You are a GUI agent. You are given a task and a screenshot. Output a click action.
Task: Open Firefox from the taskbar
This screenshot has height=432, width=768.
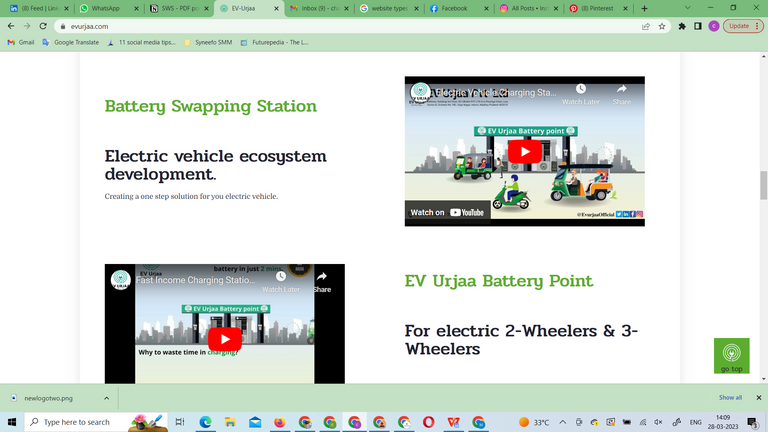click(280, 422)
